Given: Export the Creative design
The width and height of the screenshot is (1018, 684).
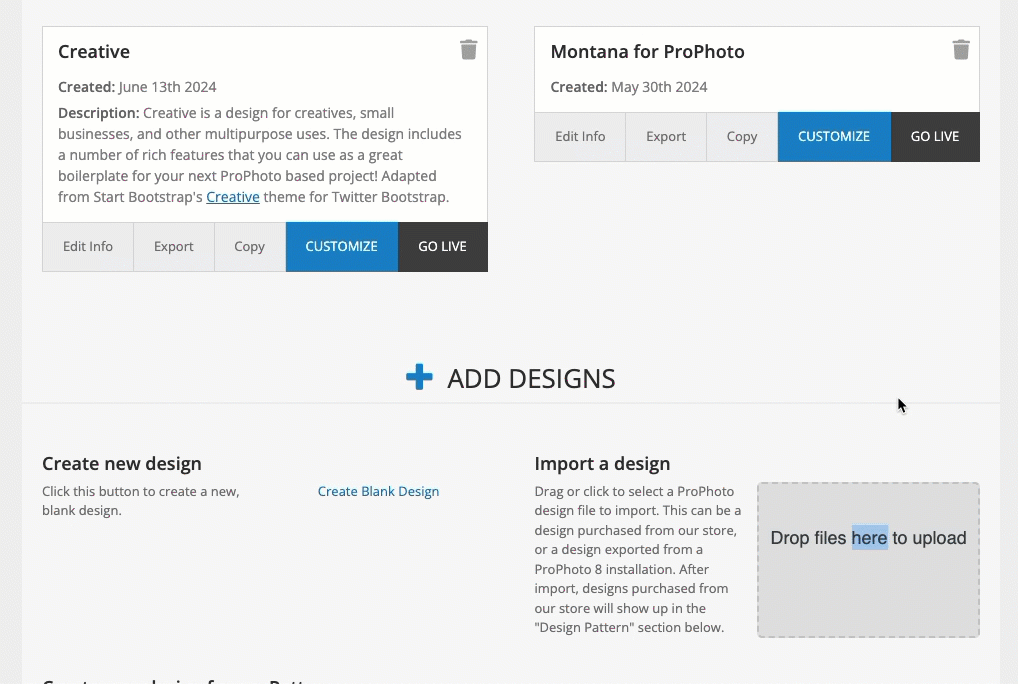Looking at the screenshot, I should pos(173,247).
